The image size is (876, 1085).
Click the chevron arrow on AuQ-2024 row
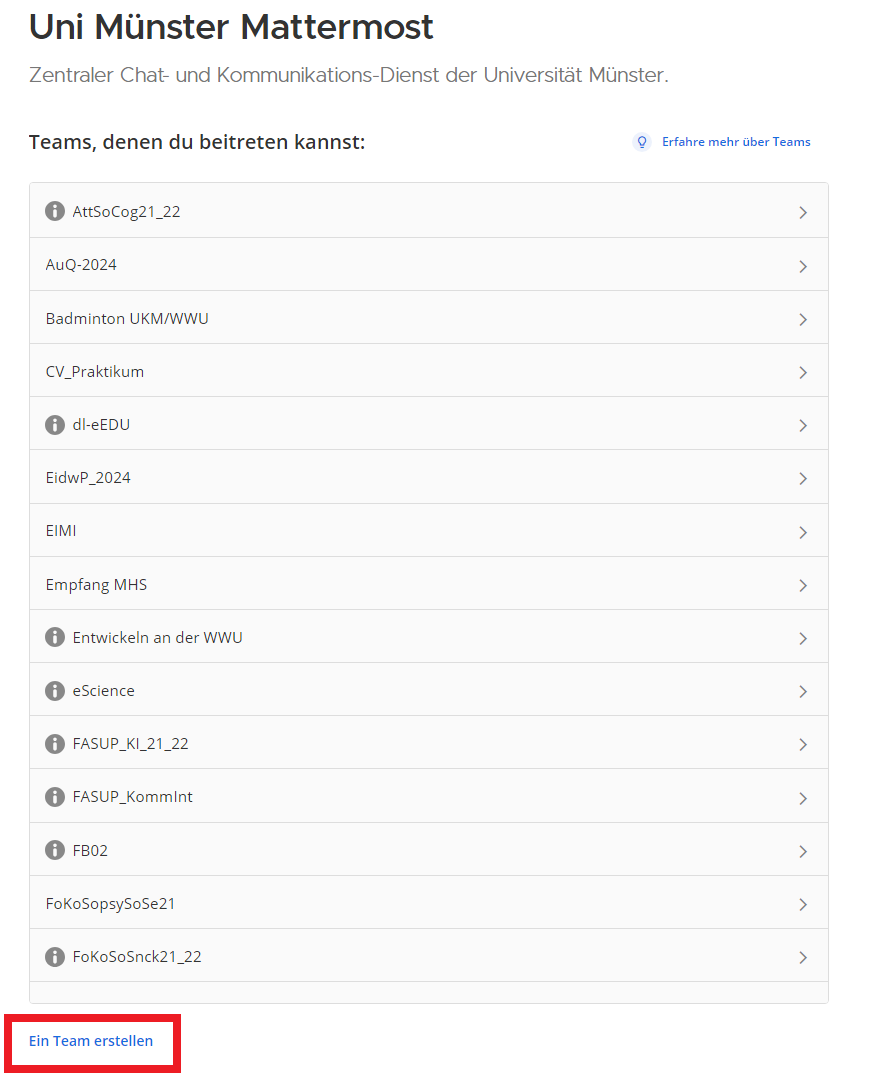(803, 266)
